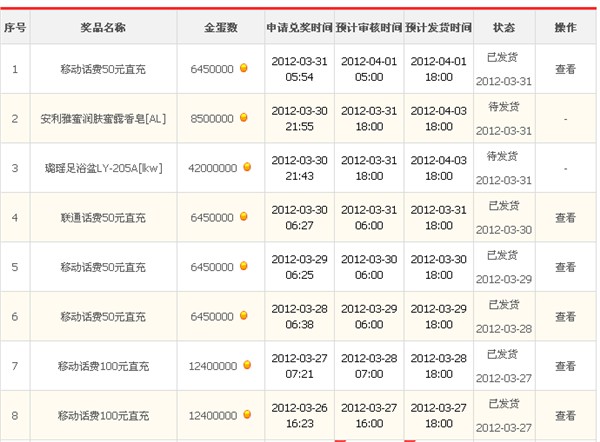Click 6450000 value in row 1
The height and width of the screenshot is (442, 600).
coord(212,69)
